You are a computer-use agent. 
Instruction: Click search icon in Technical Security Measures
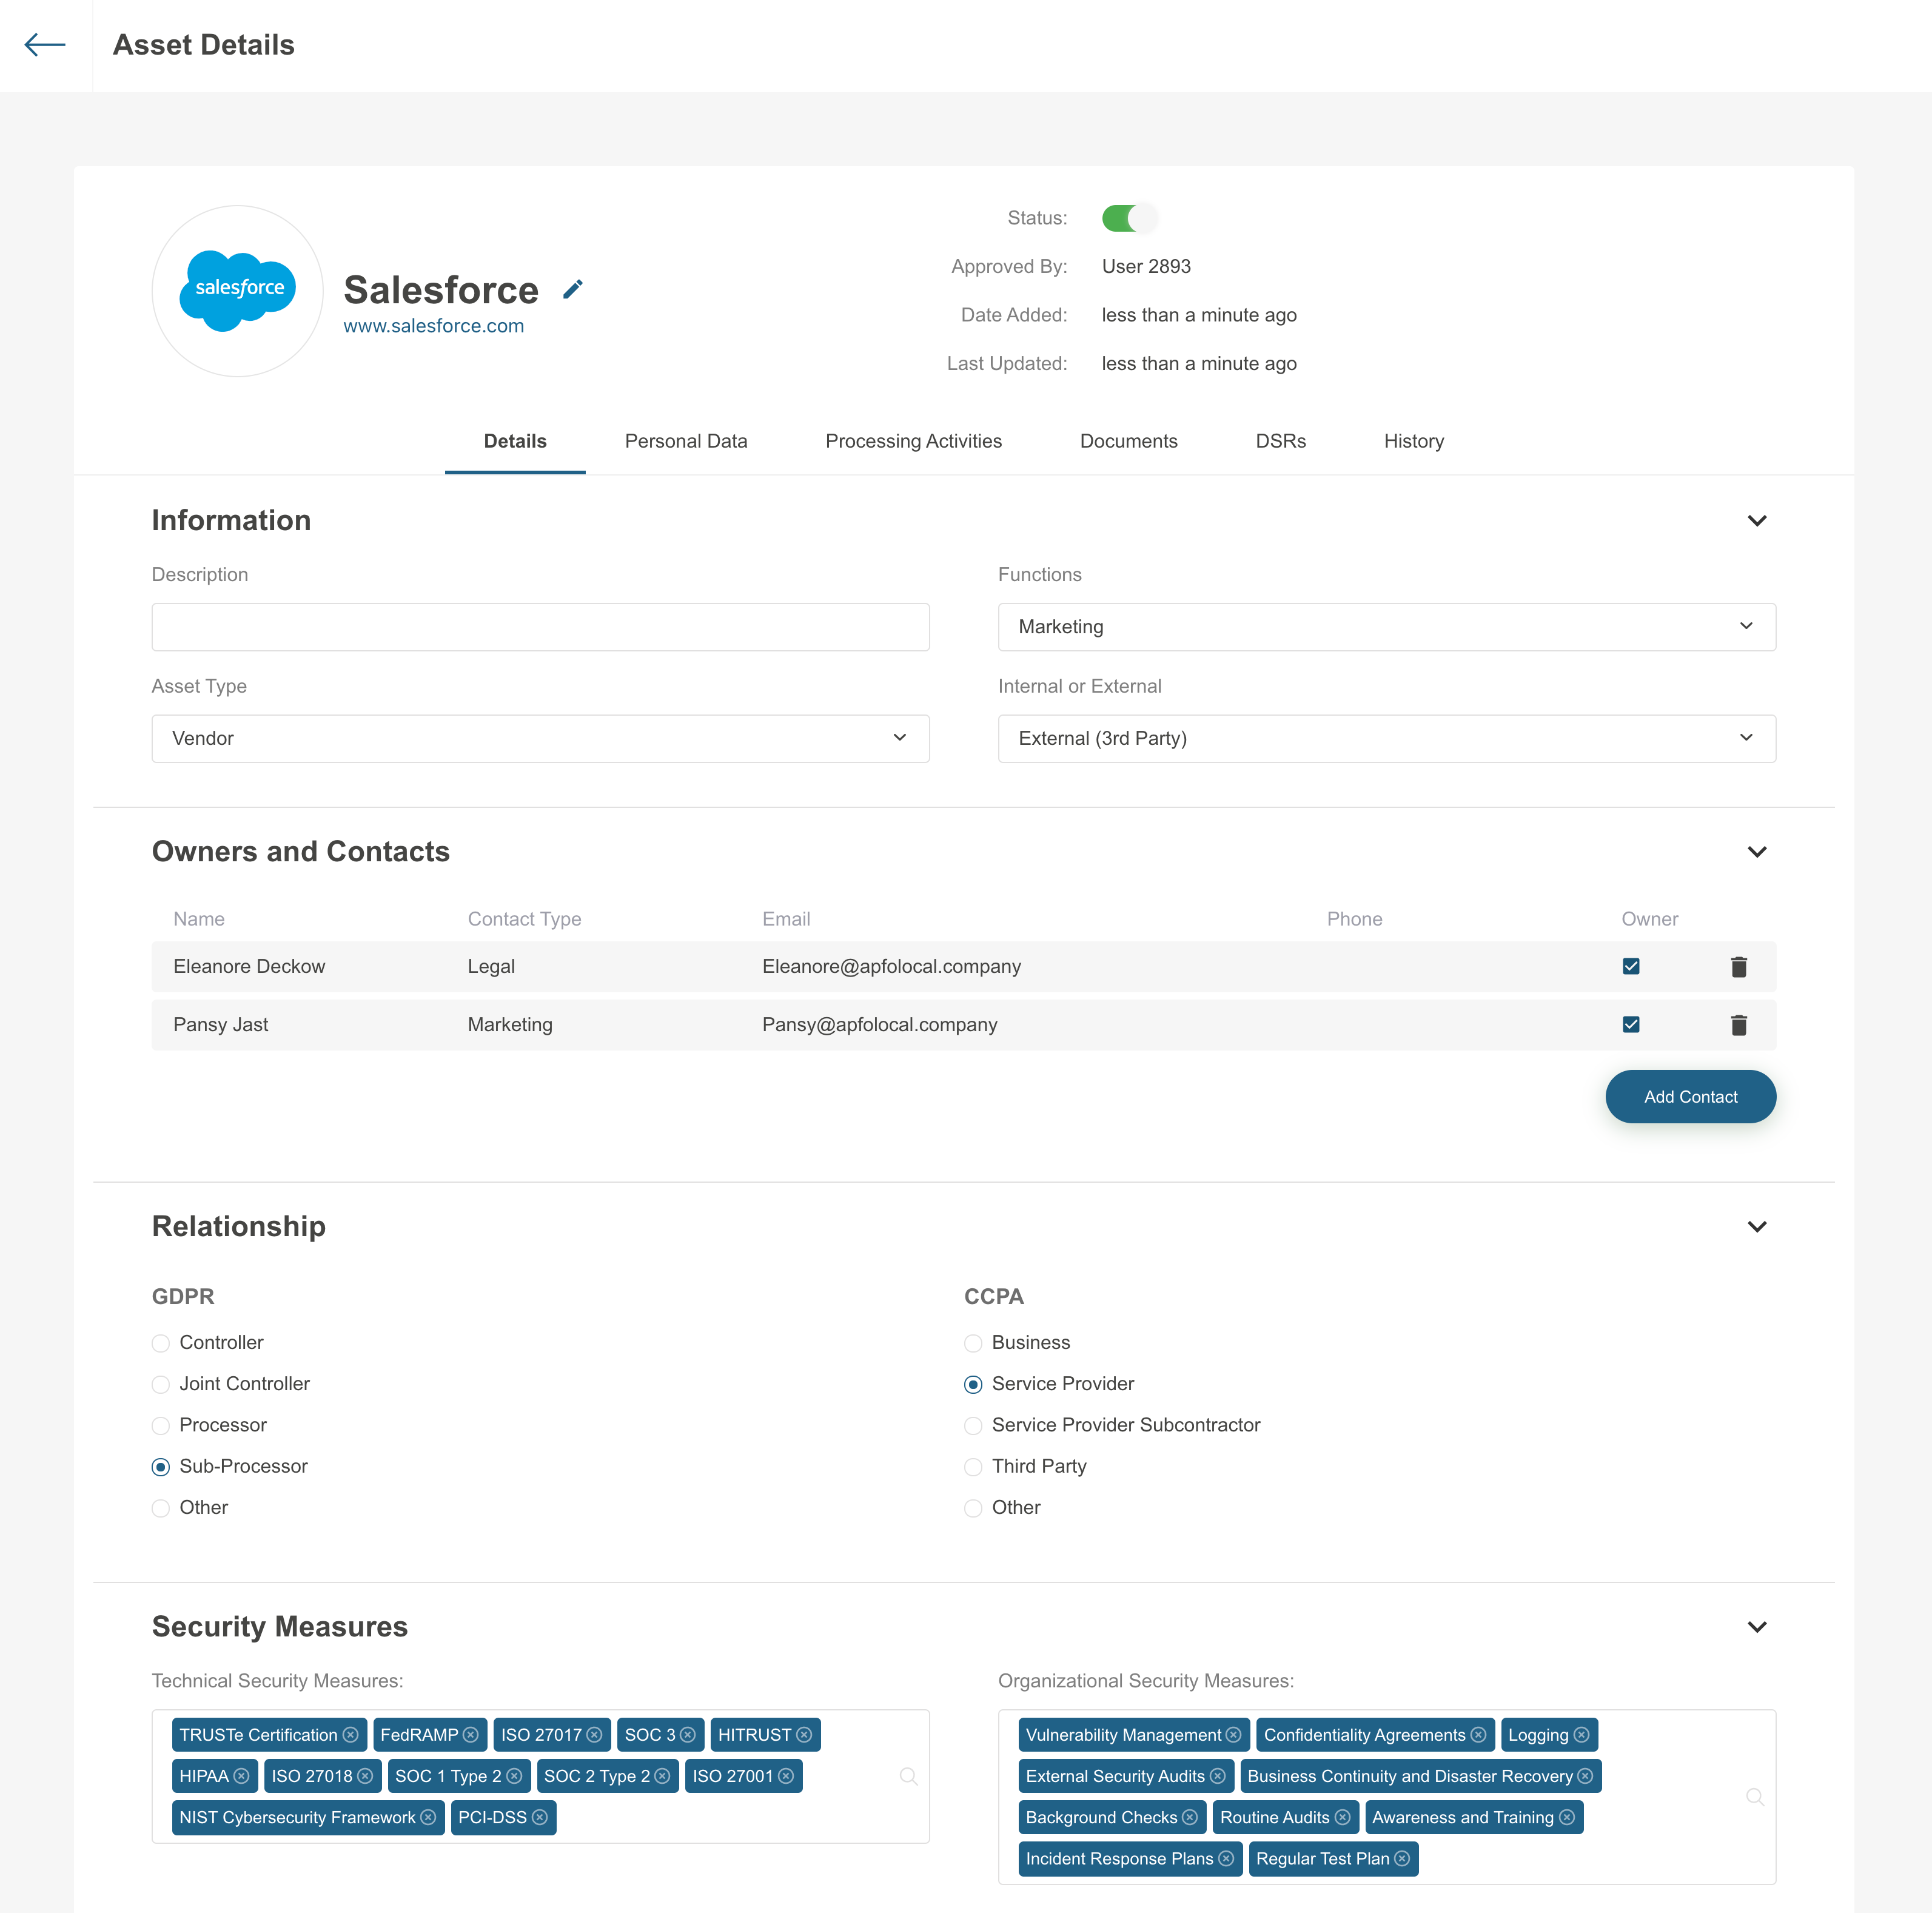tap(908, 1776)
